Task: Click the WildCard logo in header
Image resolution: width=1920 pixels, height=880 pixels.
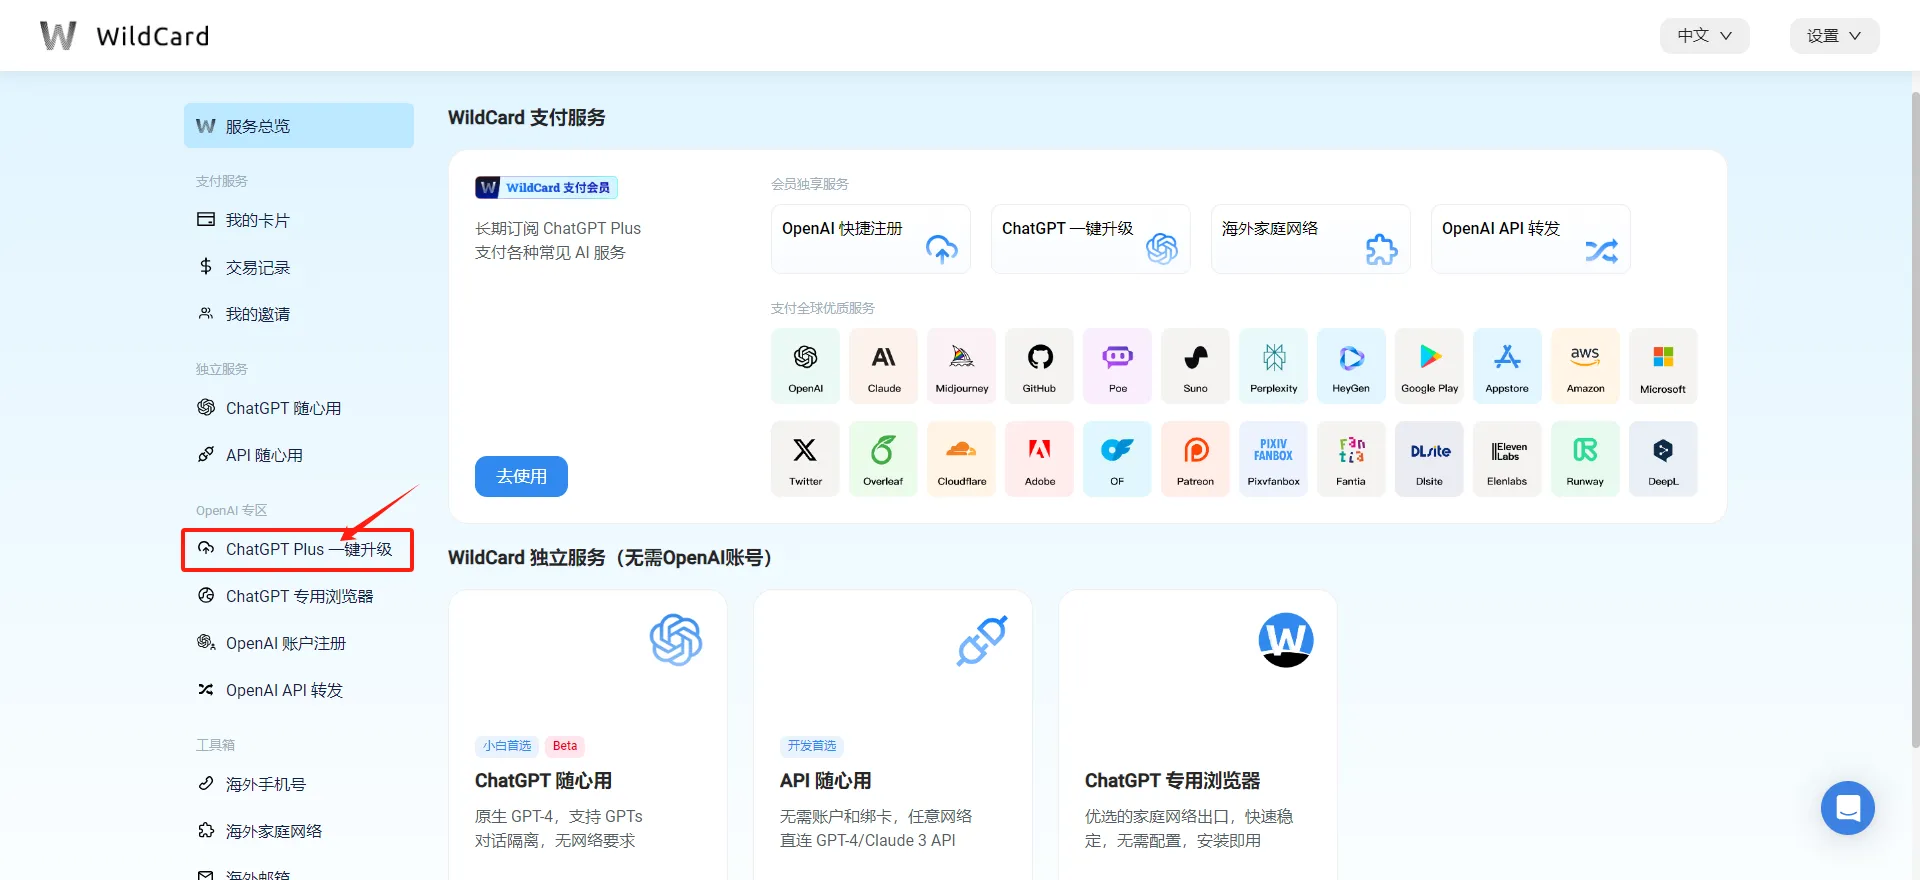Action: coord(124,36)
